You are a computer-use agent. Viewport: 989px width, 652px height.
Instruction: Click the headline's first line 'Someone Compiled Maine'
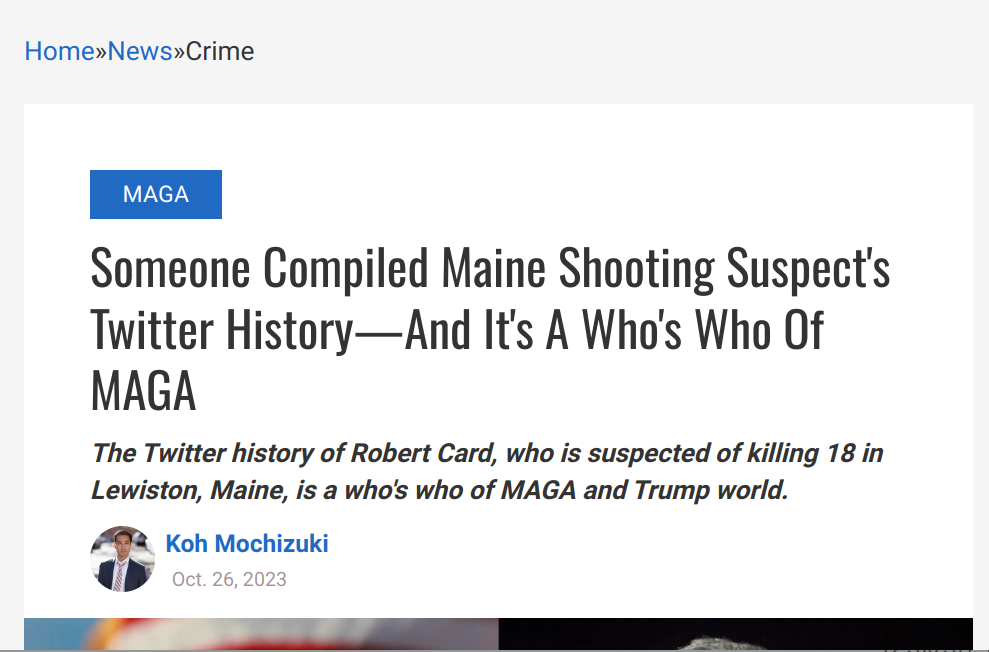tap(318, 268)
